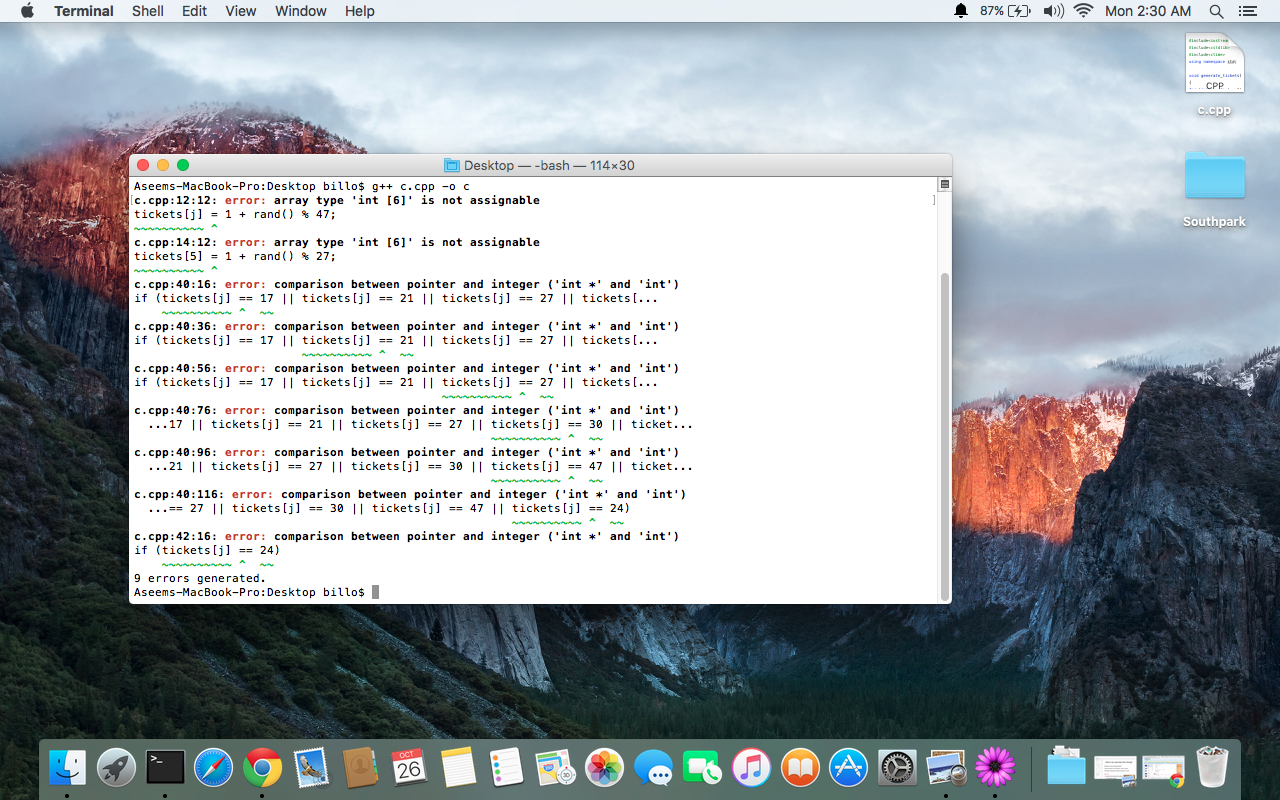Open the volume control in menu bar
The width and height of the screenshot is (1280, 800).
[x=1053, y=11]
